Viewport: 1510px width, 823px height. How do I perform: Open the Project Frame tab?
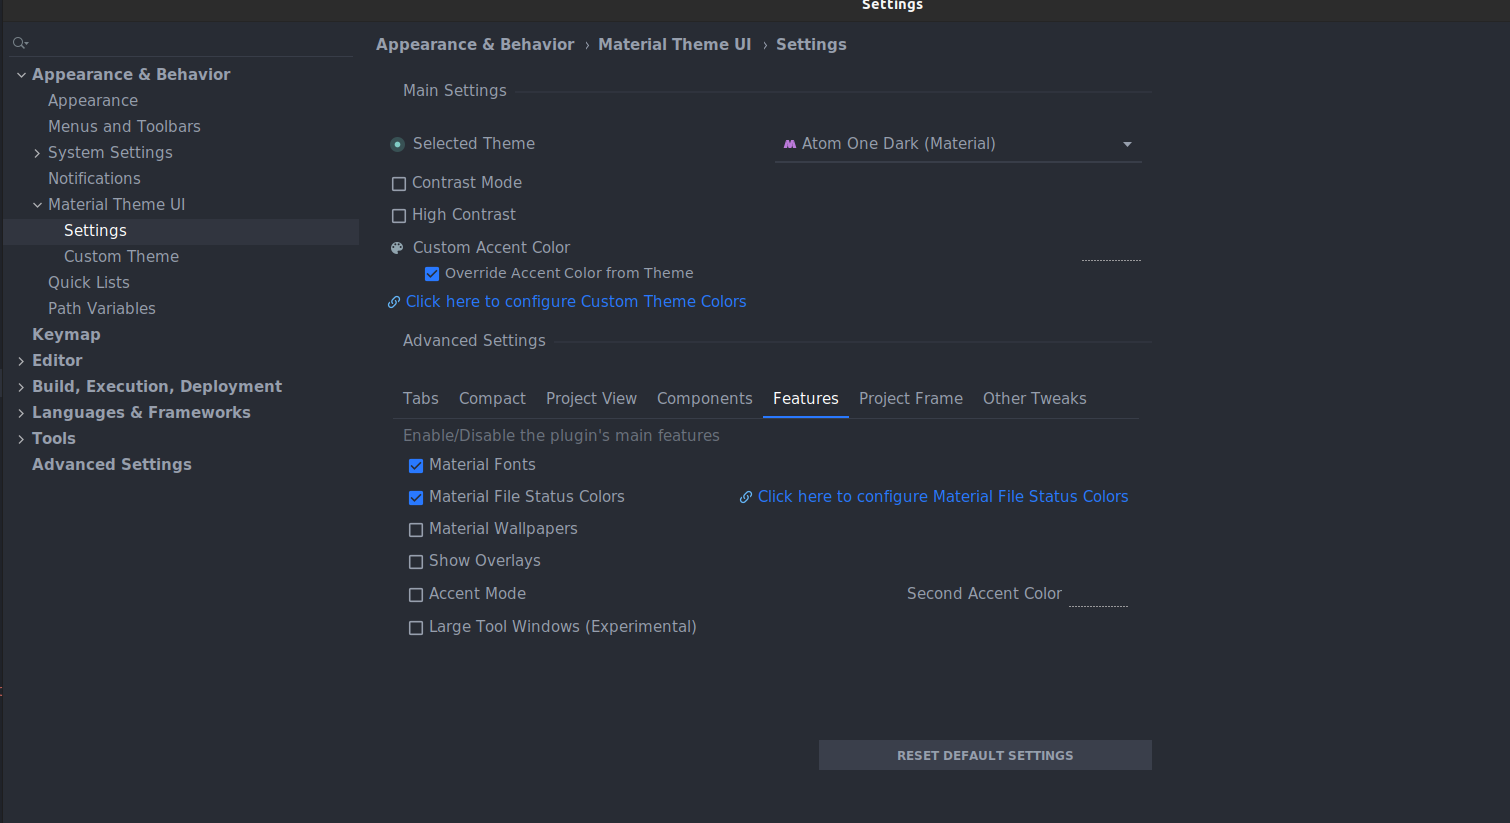(x=911, y=398)
